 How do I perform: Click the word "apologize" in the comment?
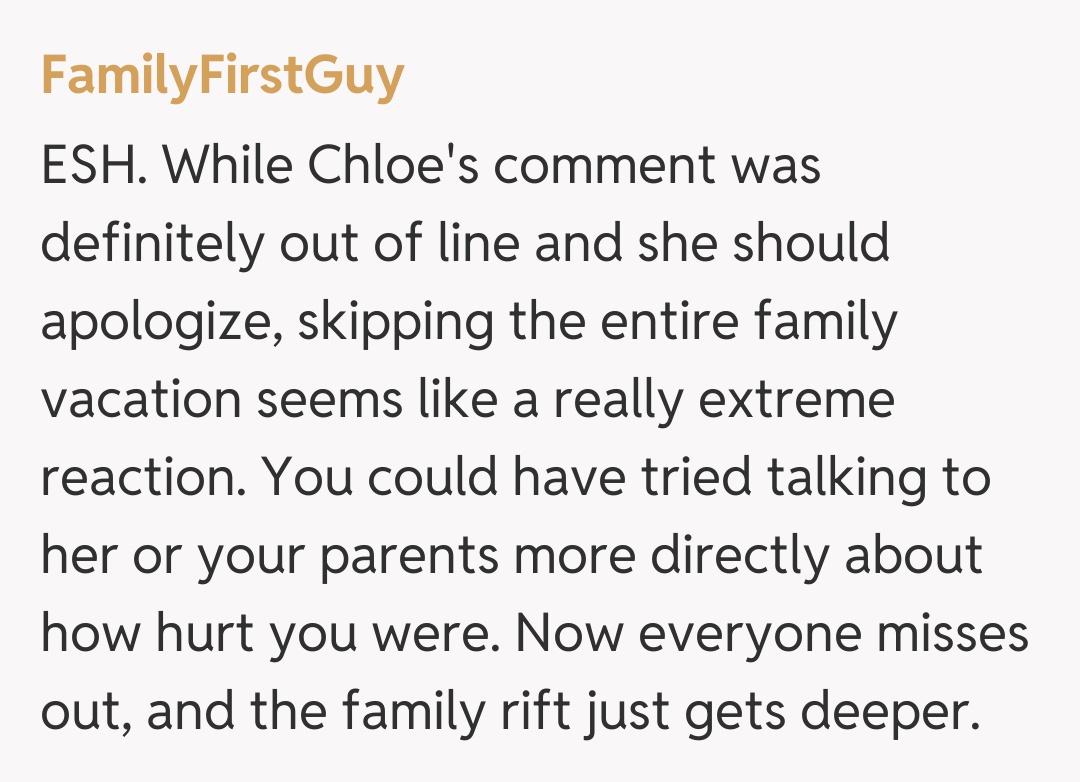[x=162, y=324]
